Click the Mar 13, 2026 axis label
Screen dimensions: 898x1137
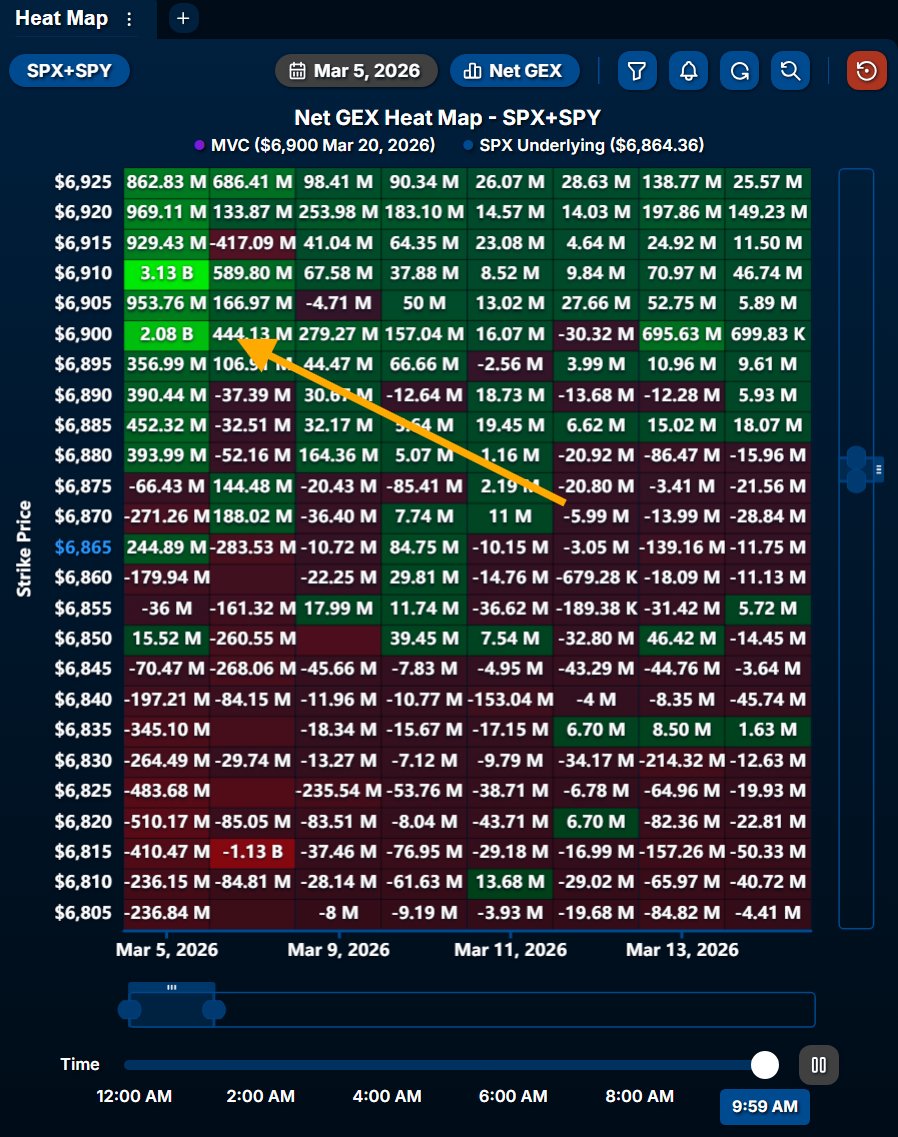click(682, 950)
